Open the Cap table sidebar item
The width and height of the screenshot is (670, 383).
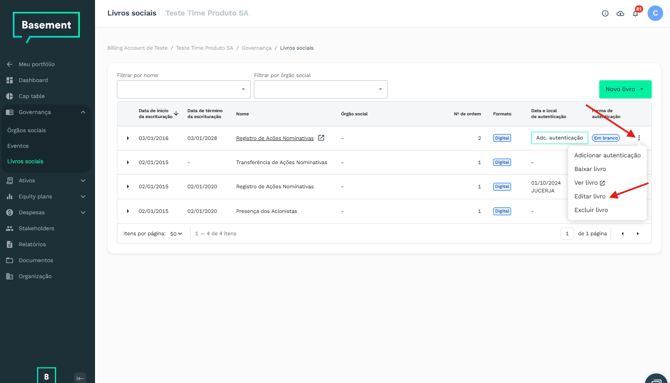(26, 96)
